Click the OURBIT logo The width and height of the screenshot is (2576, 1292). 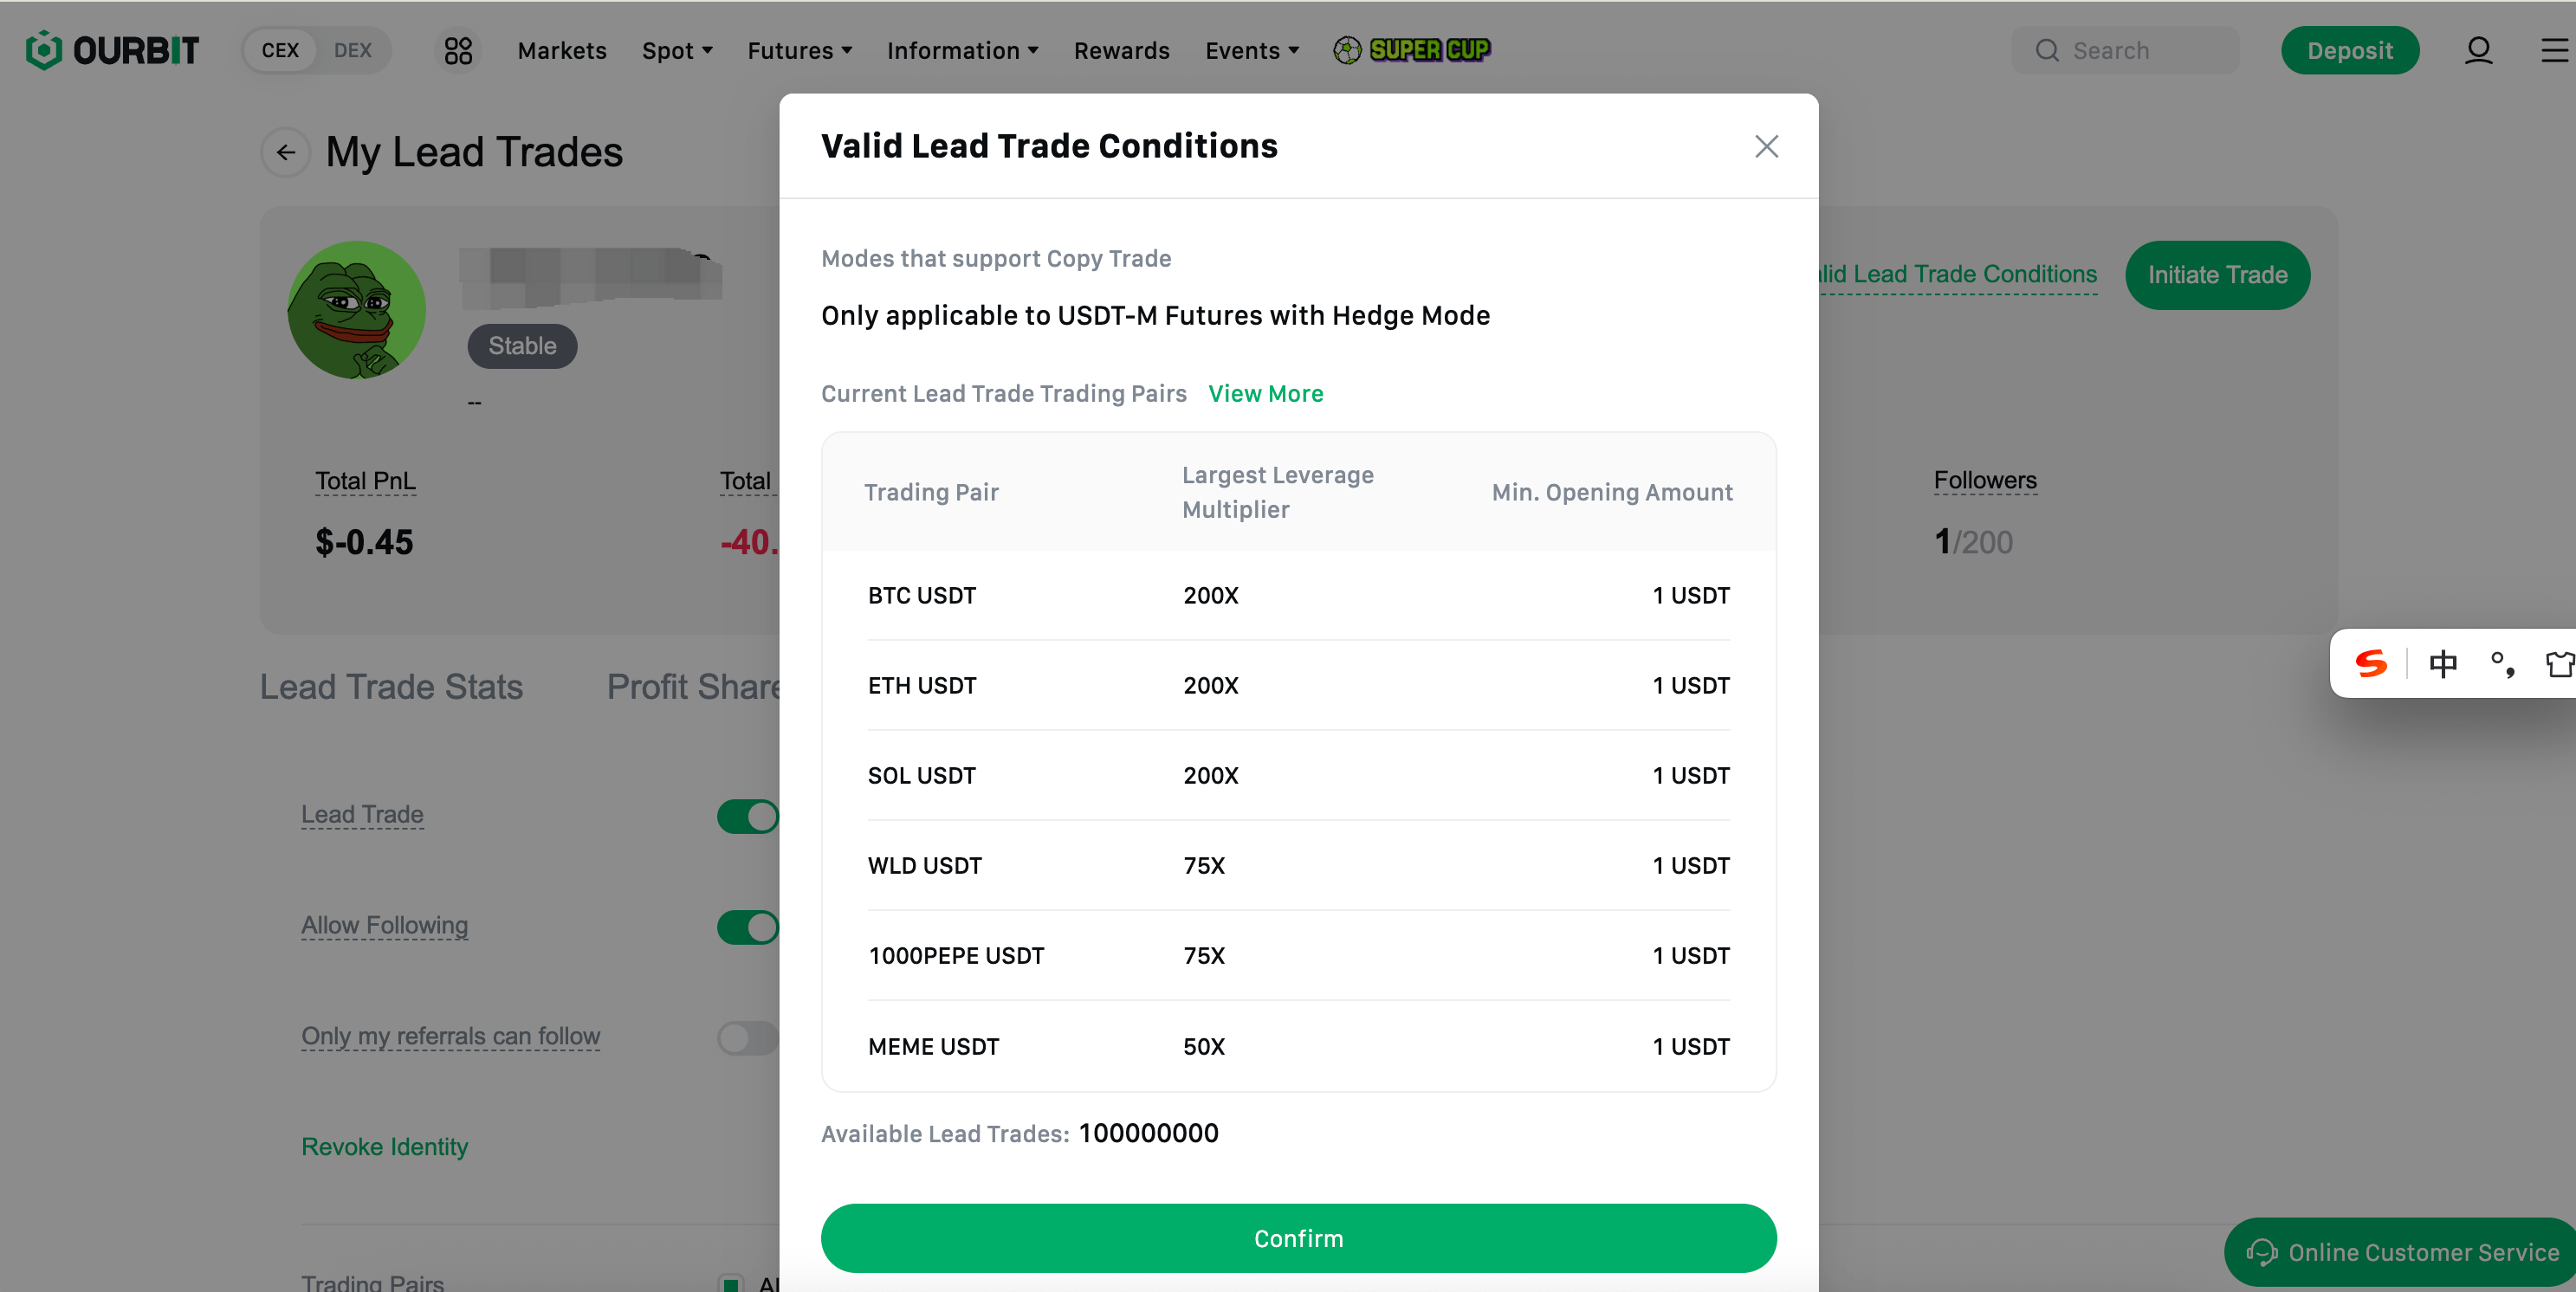[x=112, y=50]
